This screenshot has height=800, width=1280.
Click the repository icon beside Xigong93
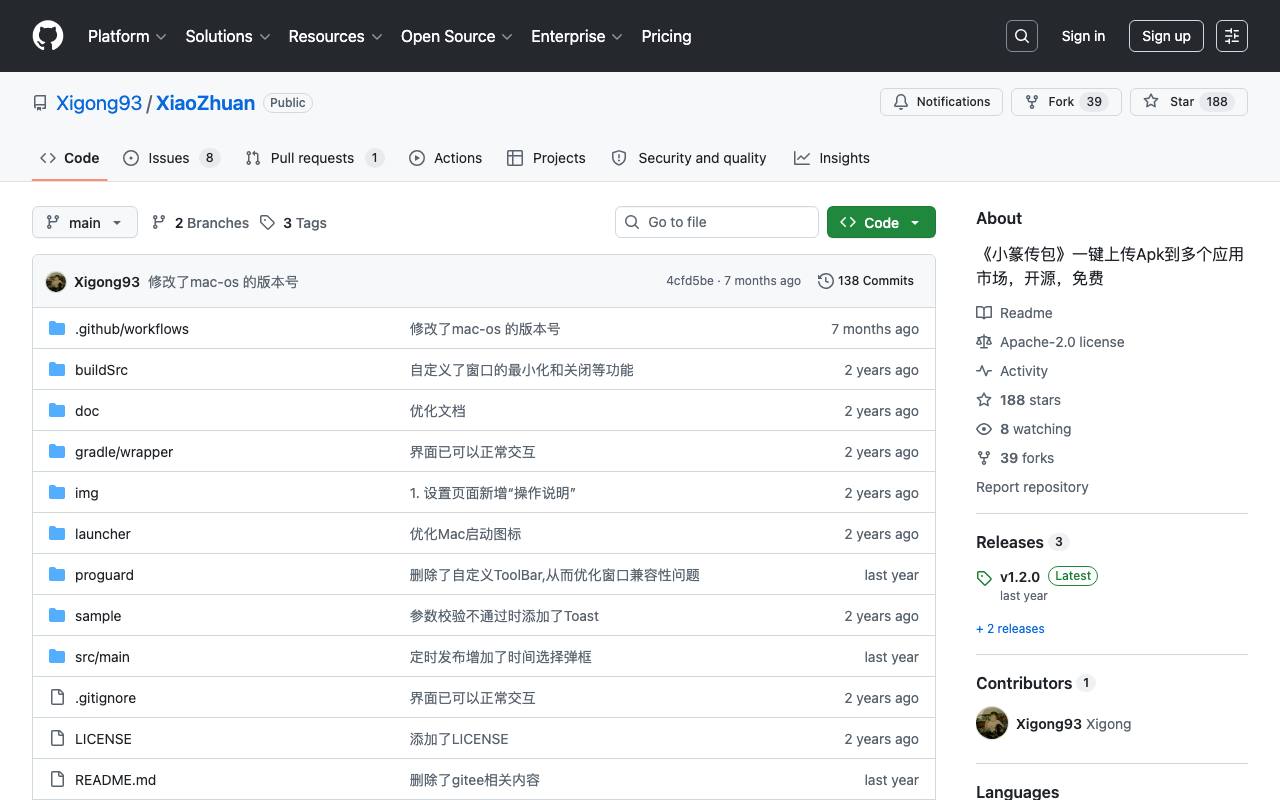pos(40,103)
